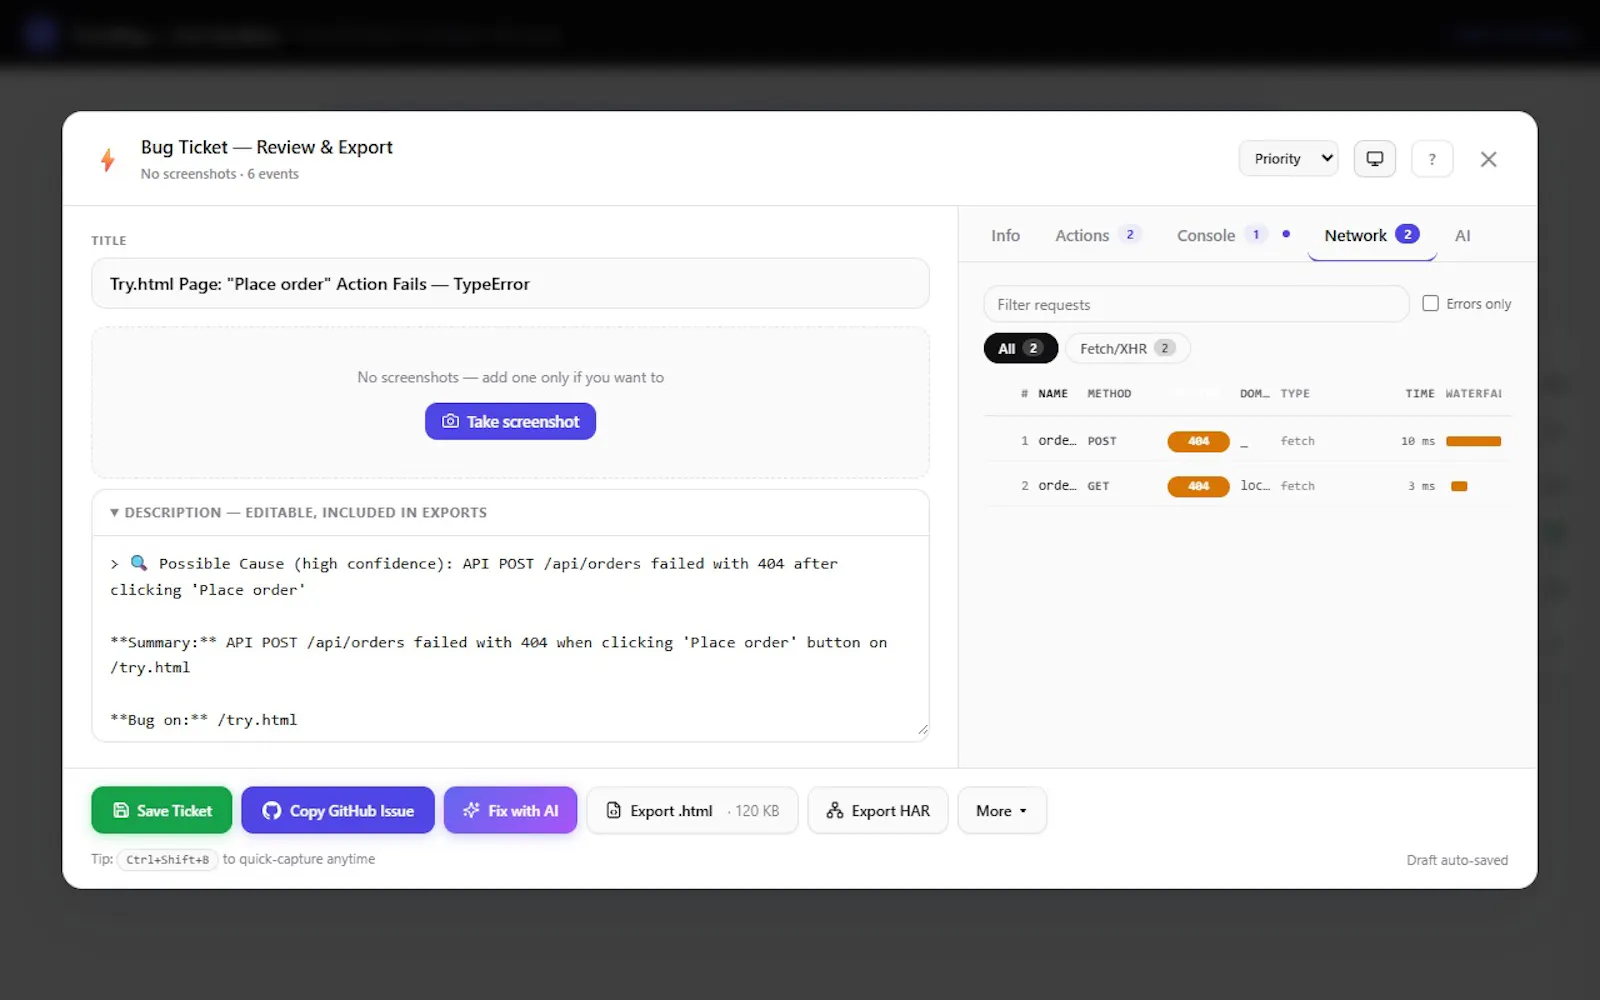Click the Ctrl+Shift+B shortcut hint
The height and width of the screenshot is (1000, 1600).
[168, 859]
